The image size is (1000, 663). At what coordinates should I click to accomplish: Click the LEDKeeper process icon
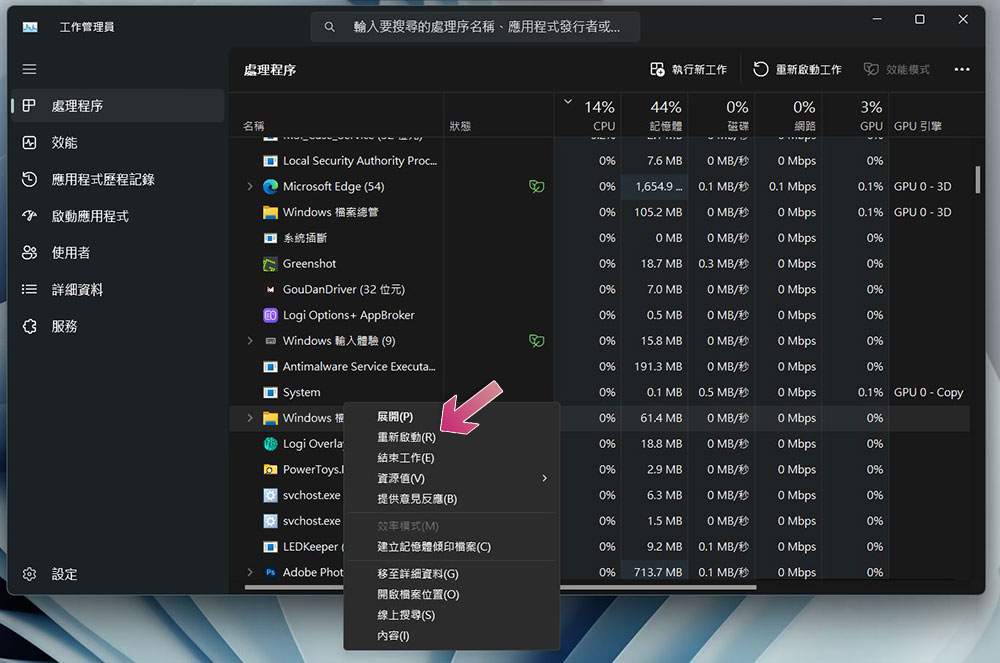point(270,546)
